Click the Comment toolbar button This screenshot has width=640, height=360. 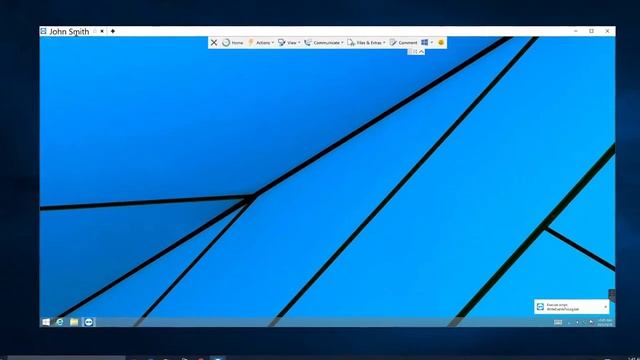tap(403, 42)
